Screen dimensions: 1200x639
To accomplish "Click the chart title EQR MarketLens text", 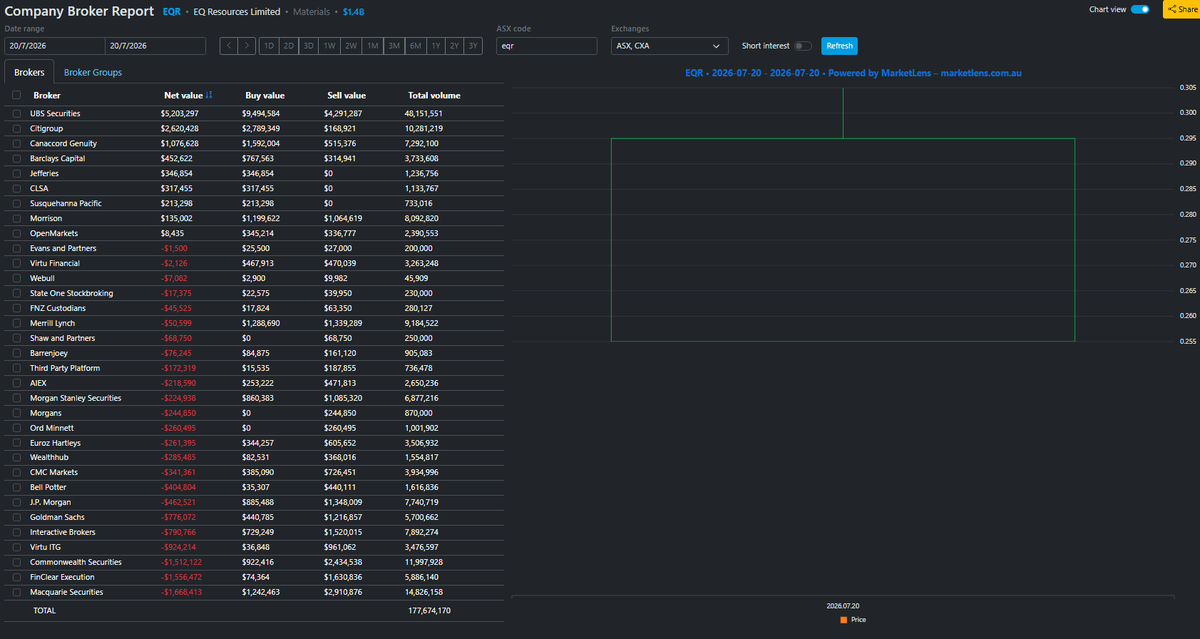I will coord(853,73).
